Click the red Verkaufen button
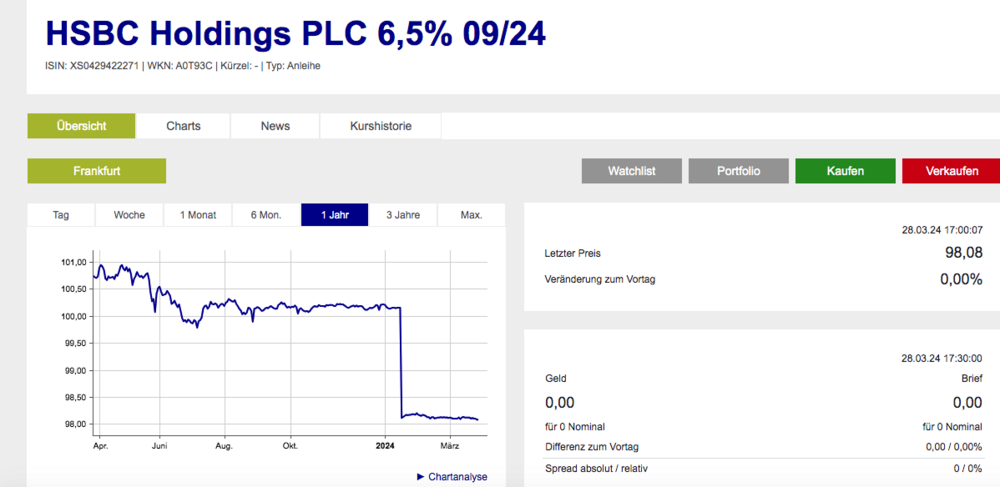The height and width of the screenshot is (487, 1000). (952, 171)
